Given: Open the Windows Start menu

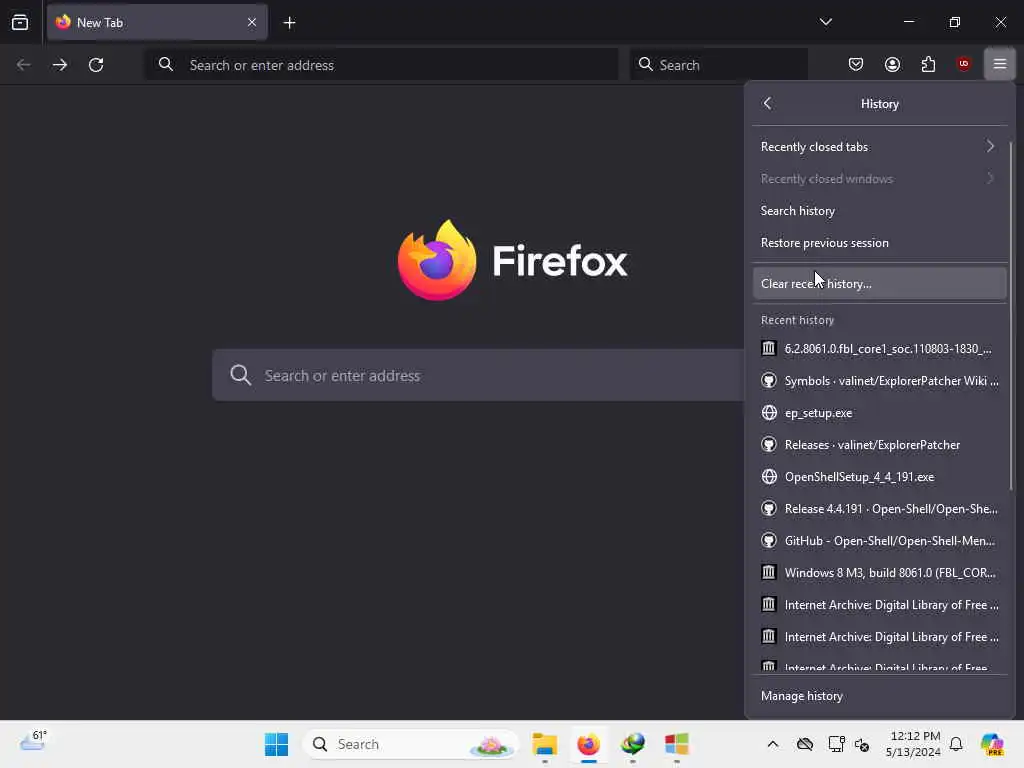Looking at the screenshot, I should click(276, 744).
